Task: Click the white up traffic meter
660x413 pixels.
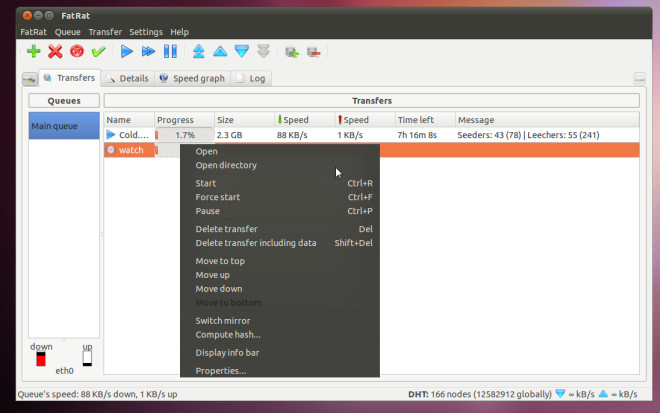Action: point(87,358)
